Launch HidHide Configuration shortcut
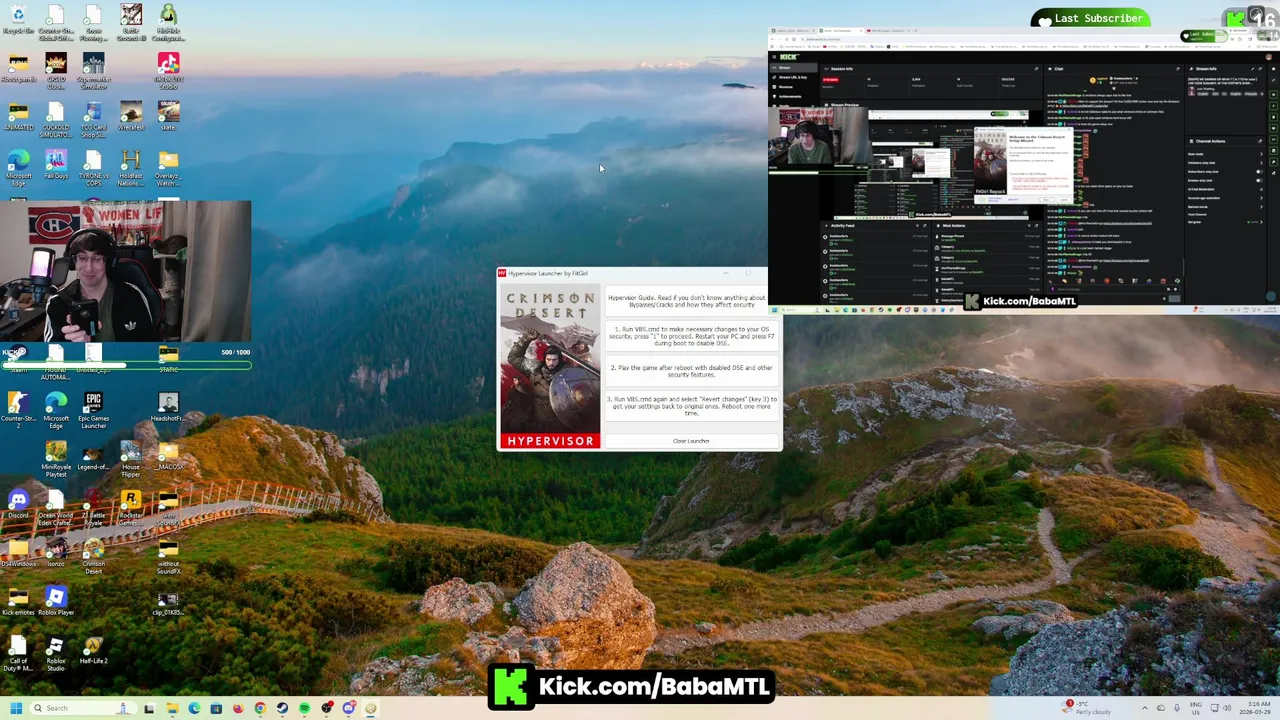The width and height of the screenshot is (1280, 720). [168, 21]
